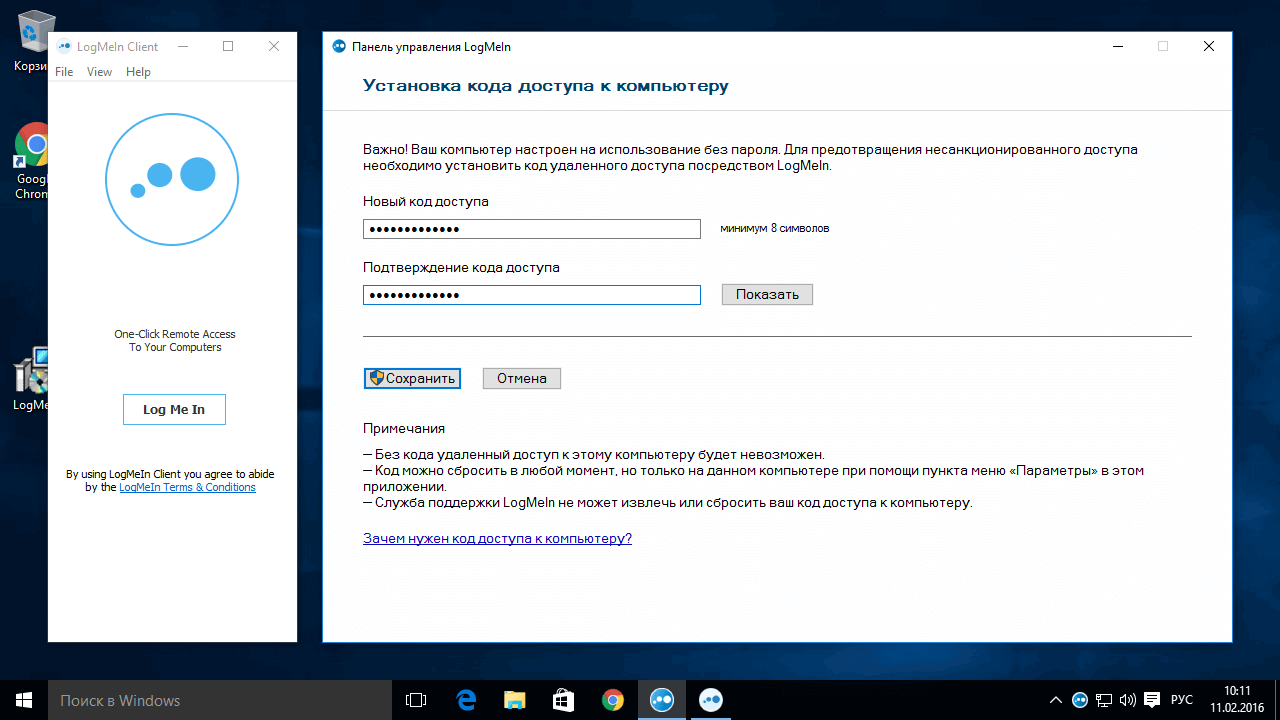Minimize the LogMeIn Control Panel window
This screenshot has width=1280, height=720.
1117,46
